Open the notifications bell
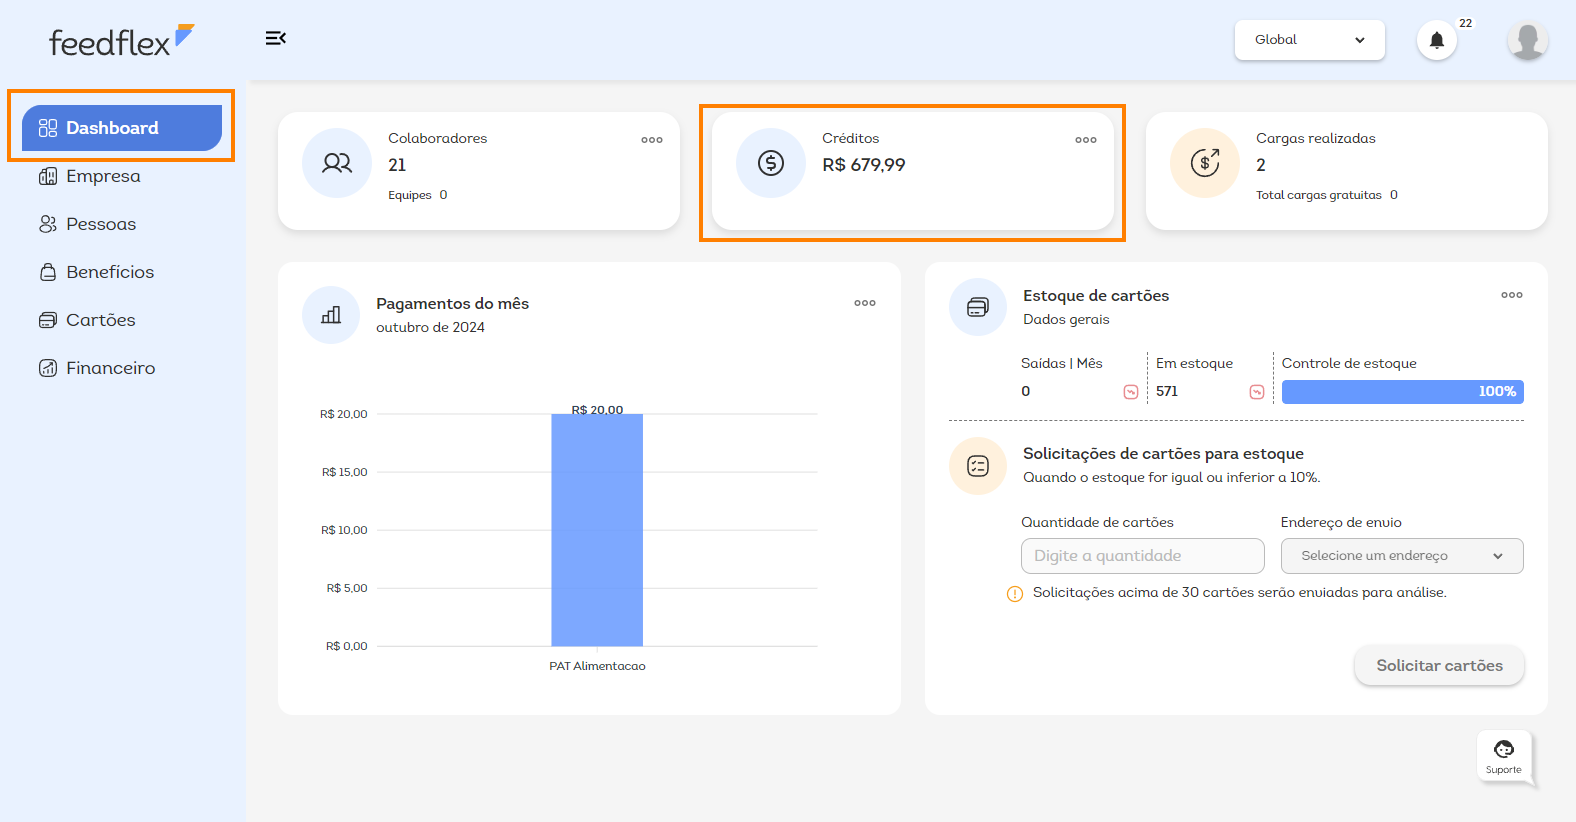 point(1436,40)
